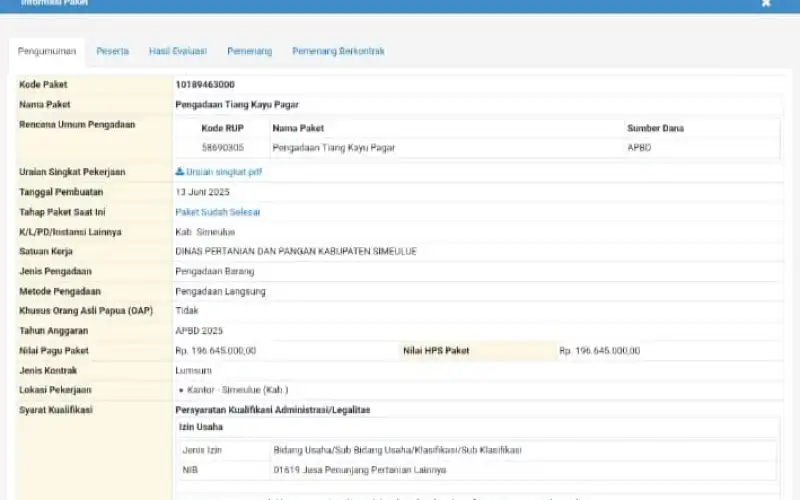Click the Rencana Umum Pengadaan label
Viewport: 800px width, 500px height.
77,124
